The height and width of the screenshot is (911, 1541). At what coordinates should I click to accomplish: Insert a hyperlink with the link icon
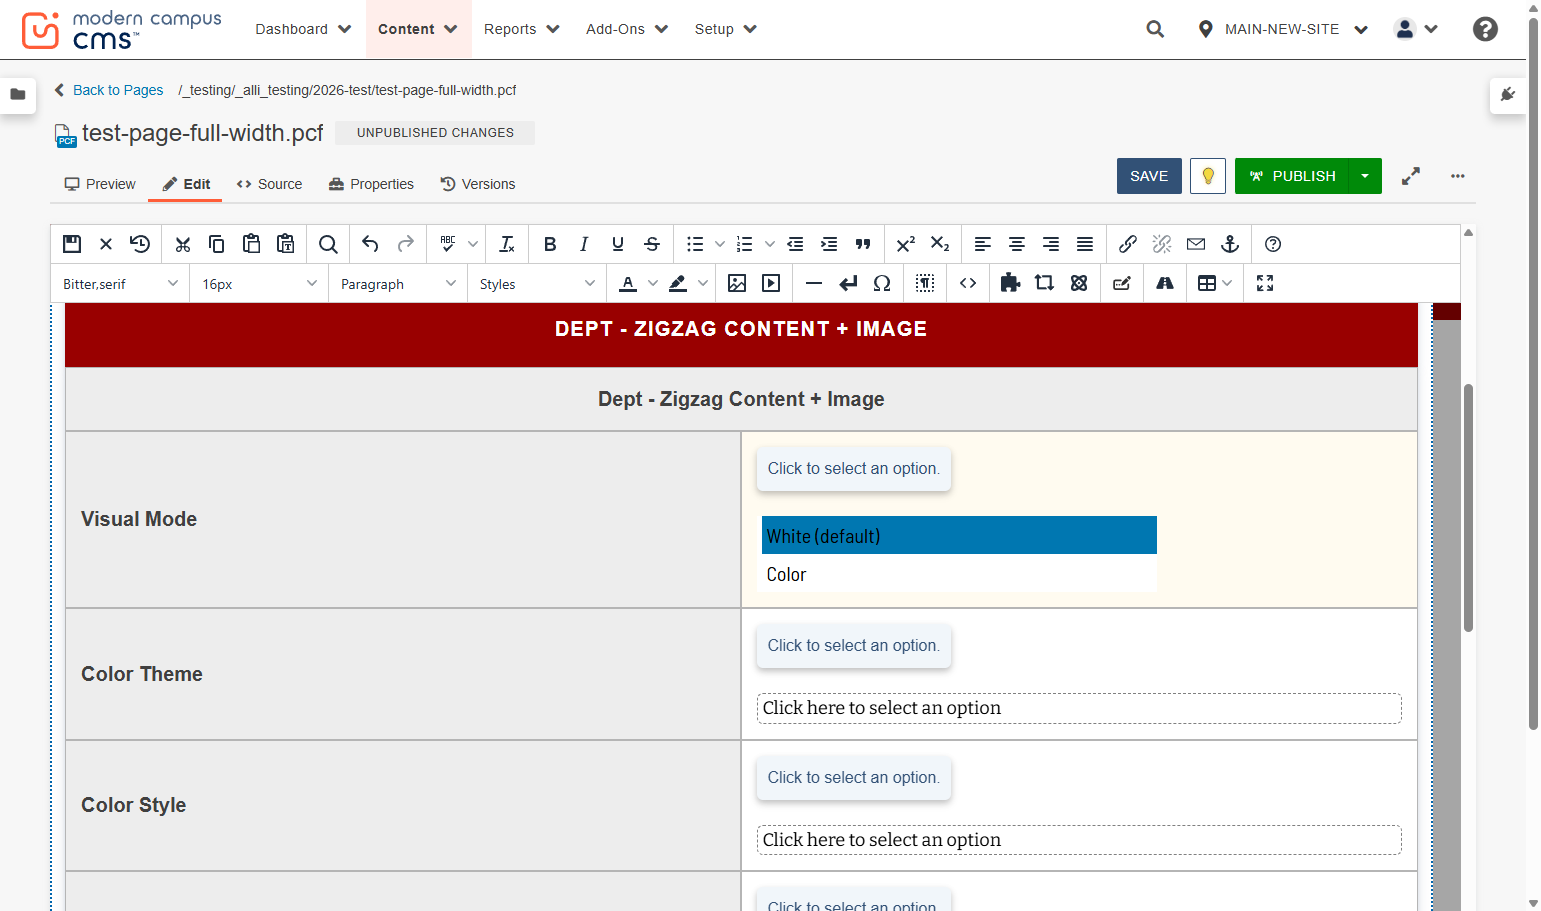[x=1128, y=244]
